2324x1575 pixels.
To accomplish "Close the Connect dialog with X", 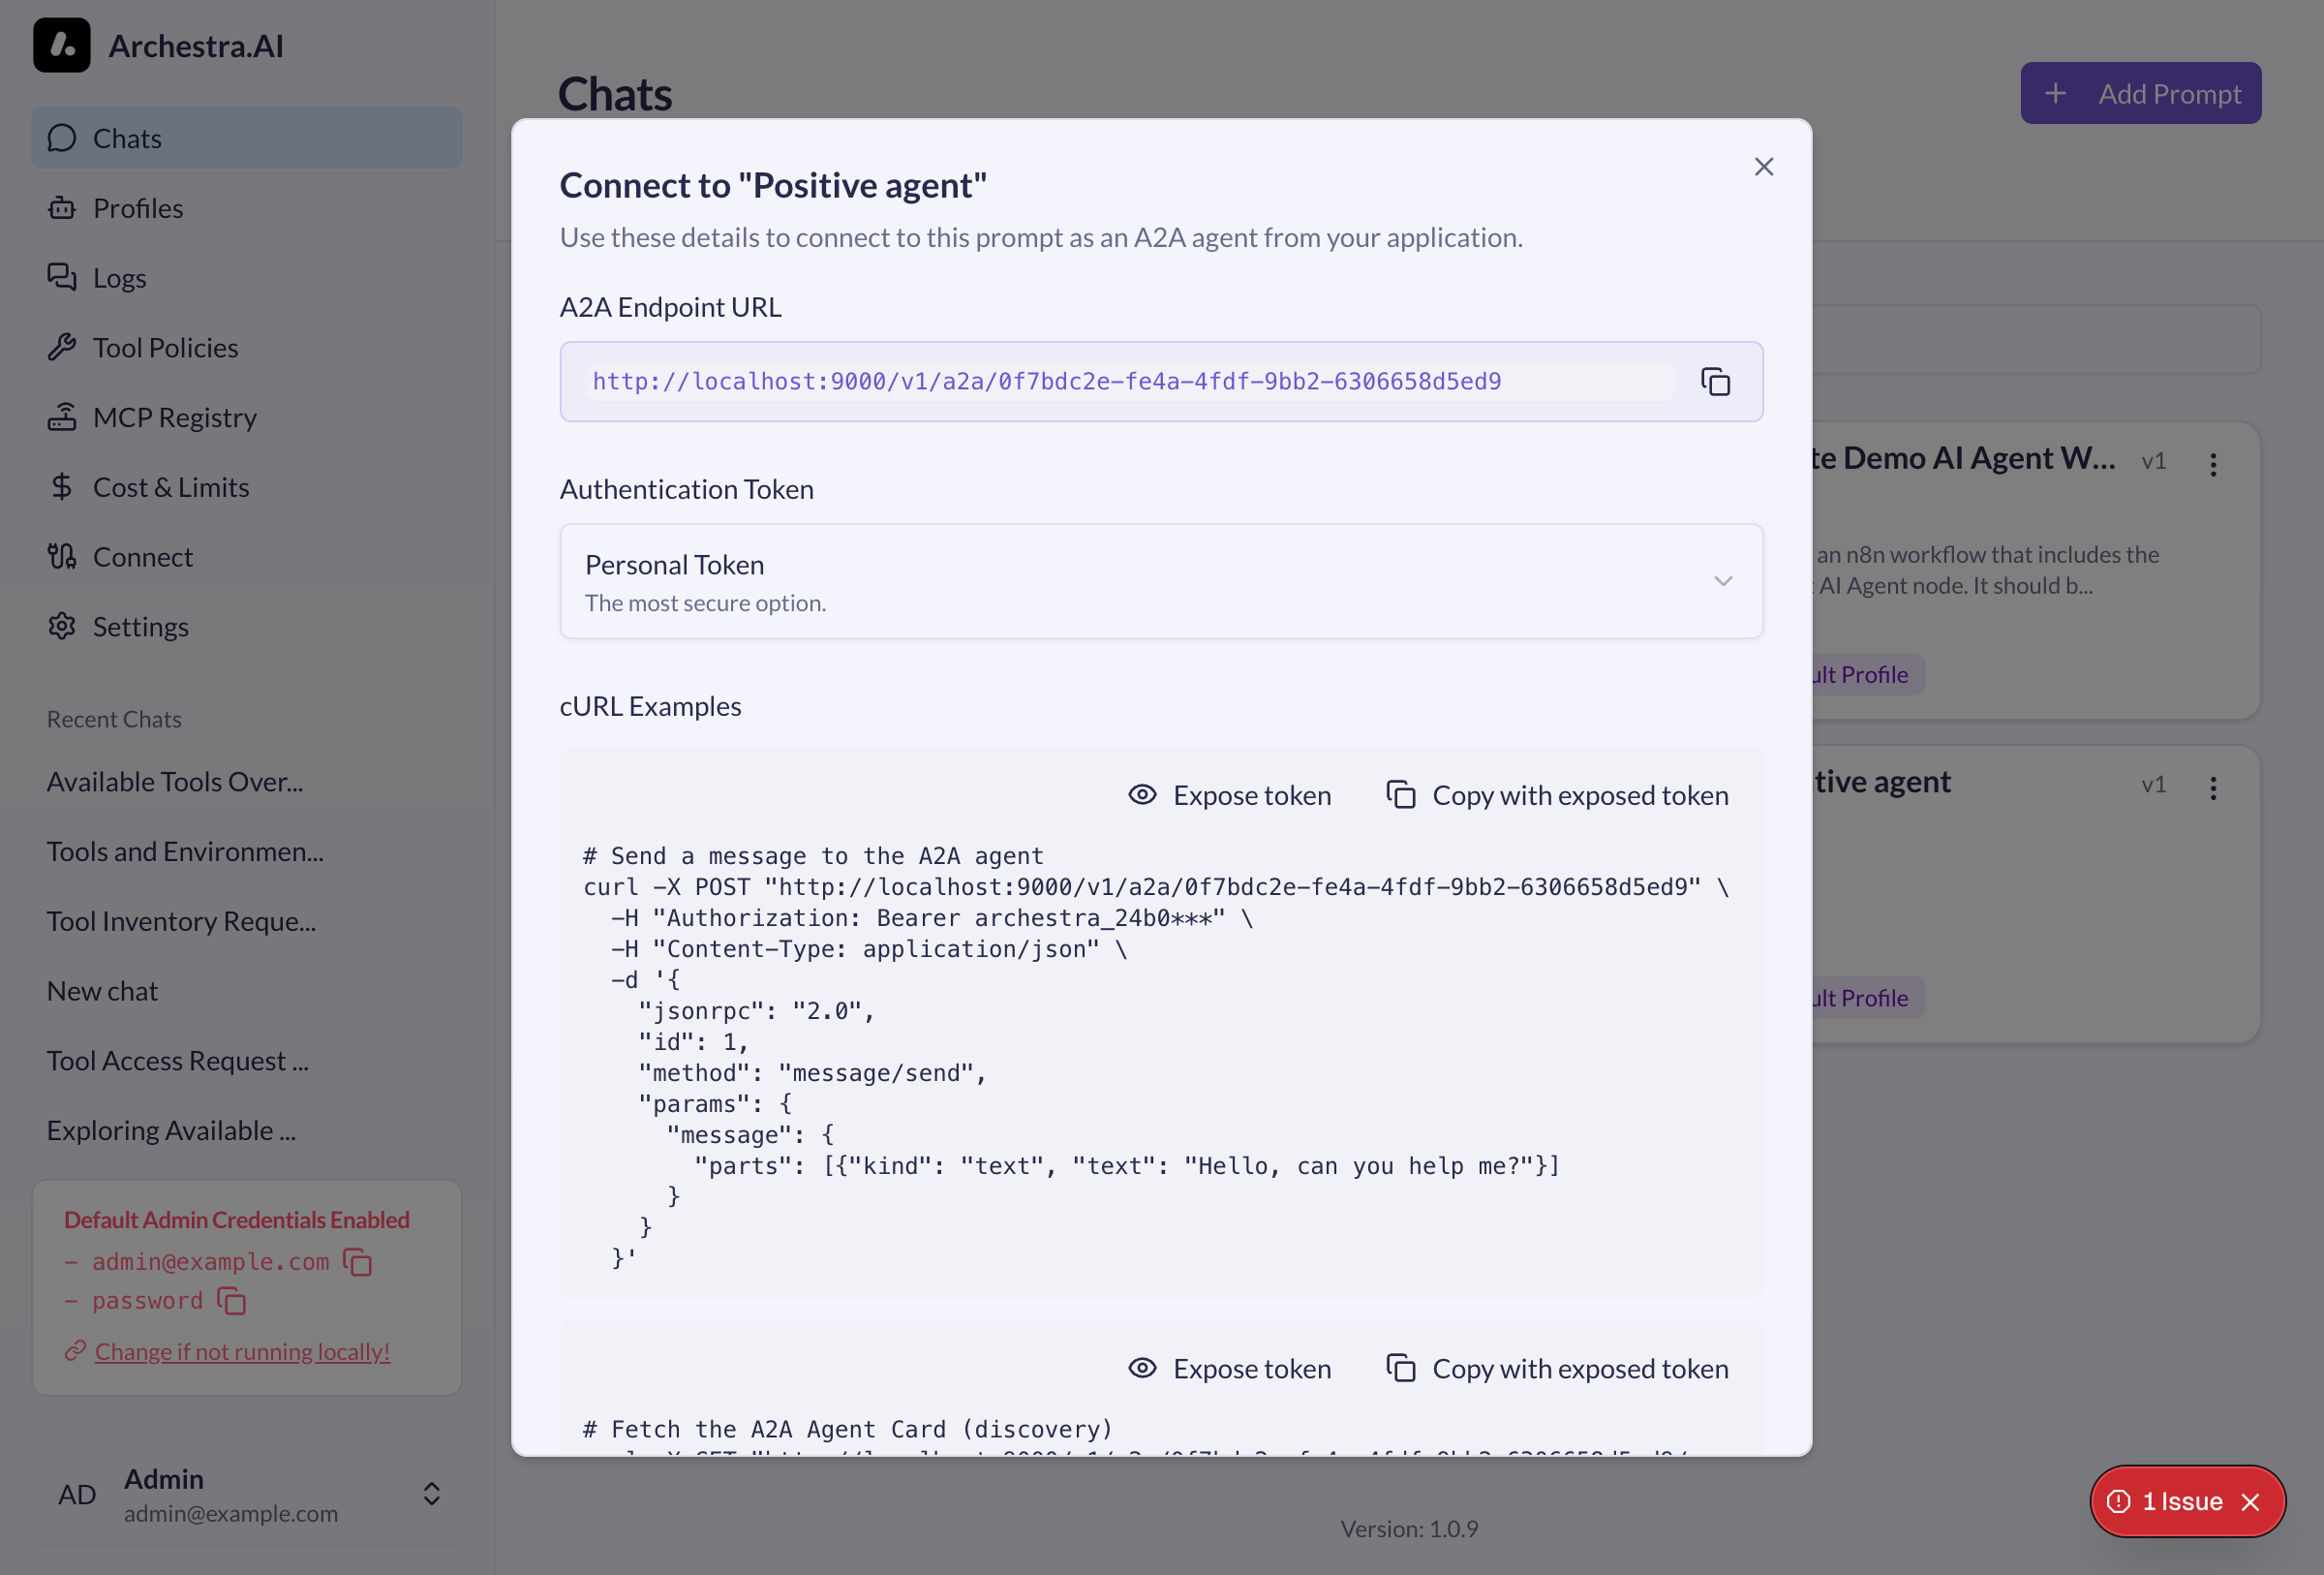I will coord(1763,167).
